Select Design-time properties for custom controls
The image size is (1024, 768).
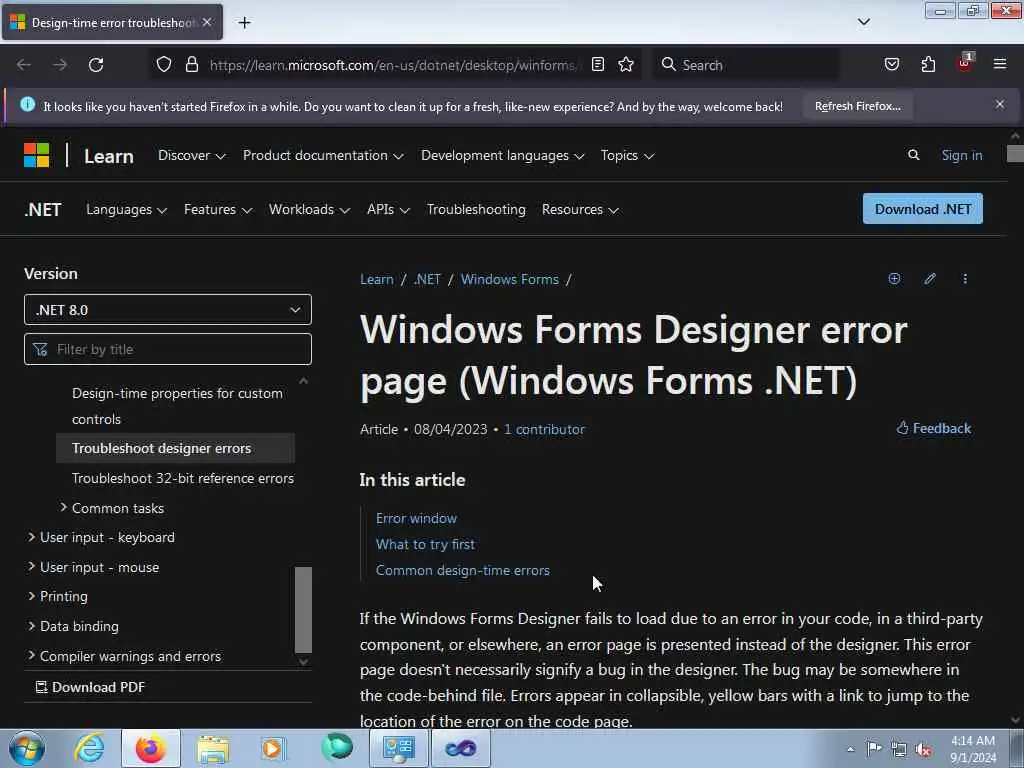click(177, 406)
